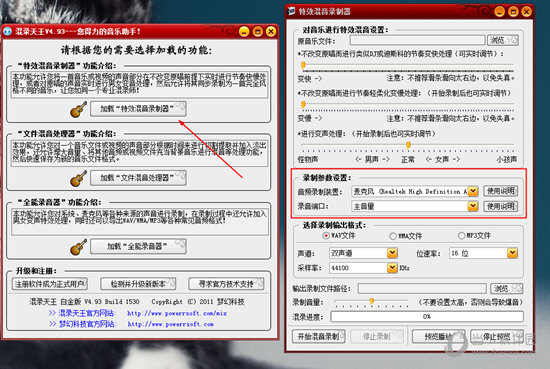Click the 16 位 bit depth value
Viewport: 550px width, 369px height.
pos(460,253)
